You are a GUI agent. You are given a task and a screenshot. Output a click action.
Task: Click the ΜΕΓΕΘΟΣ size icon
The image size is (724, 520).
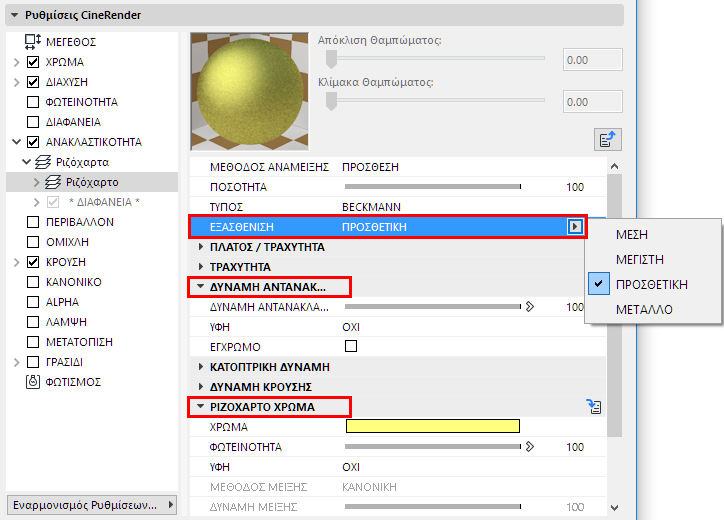pos(33,42)
